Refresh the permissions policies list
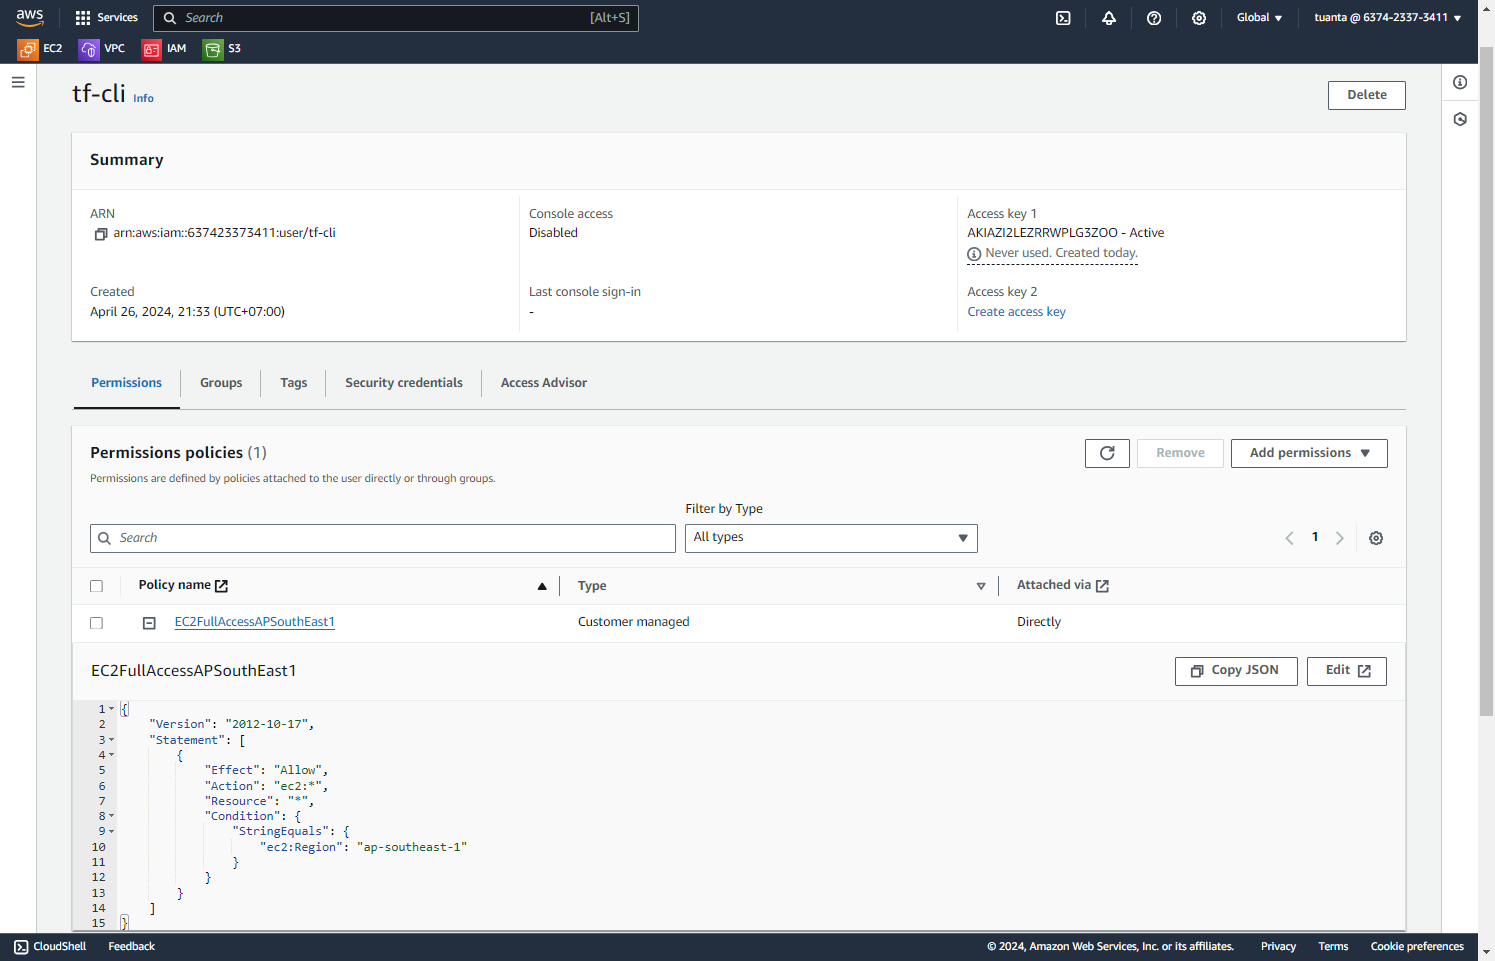 coord(1107,453)
